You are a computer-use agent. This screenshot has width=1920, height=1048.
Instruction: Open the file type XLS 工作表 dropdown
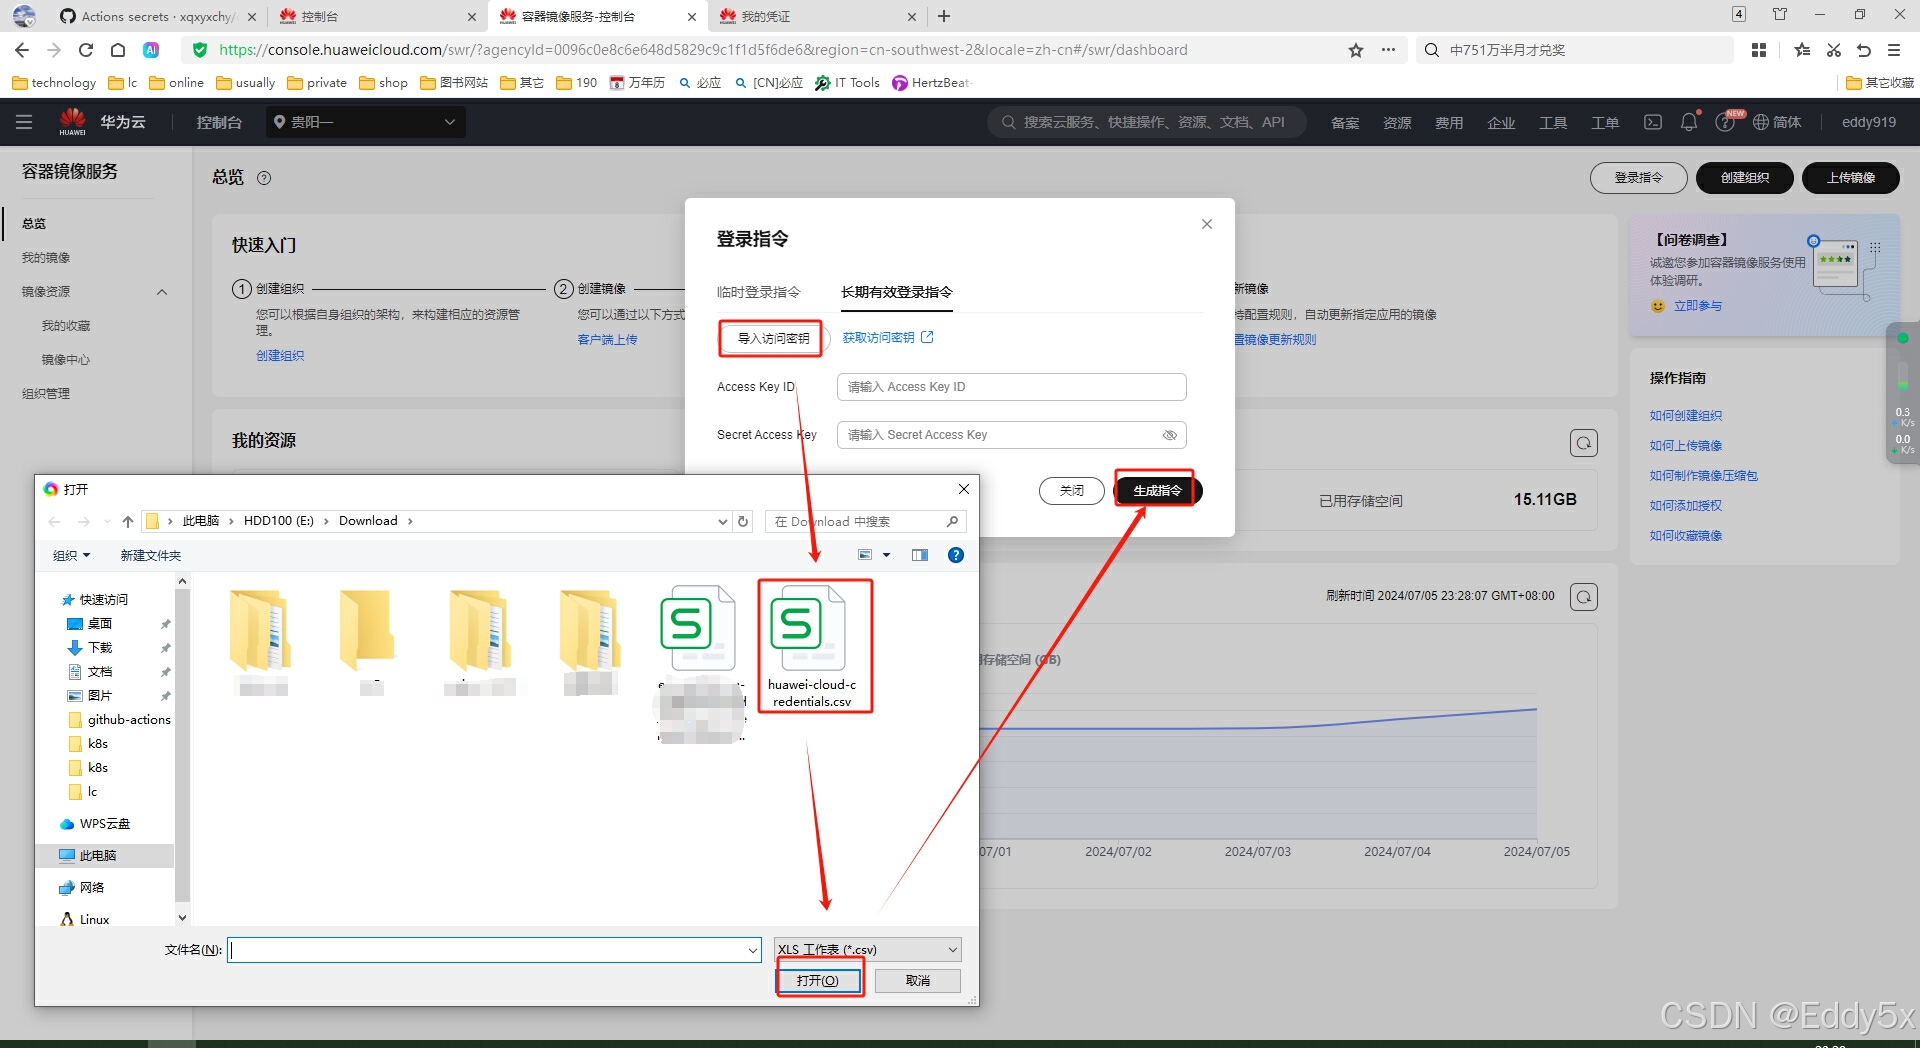click(868, 950)
